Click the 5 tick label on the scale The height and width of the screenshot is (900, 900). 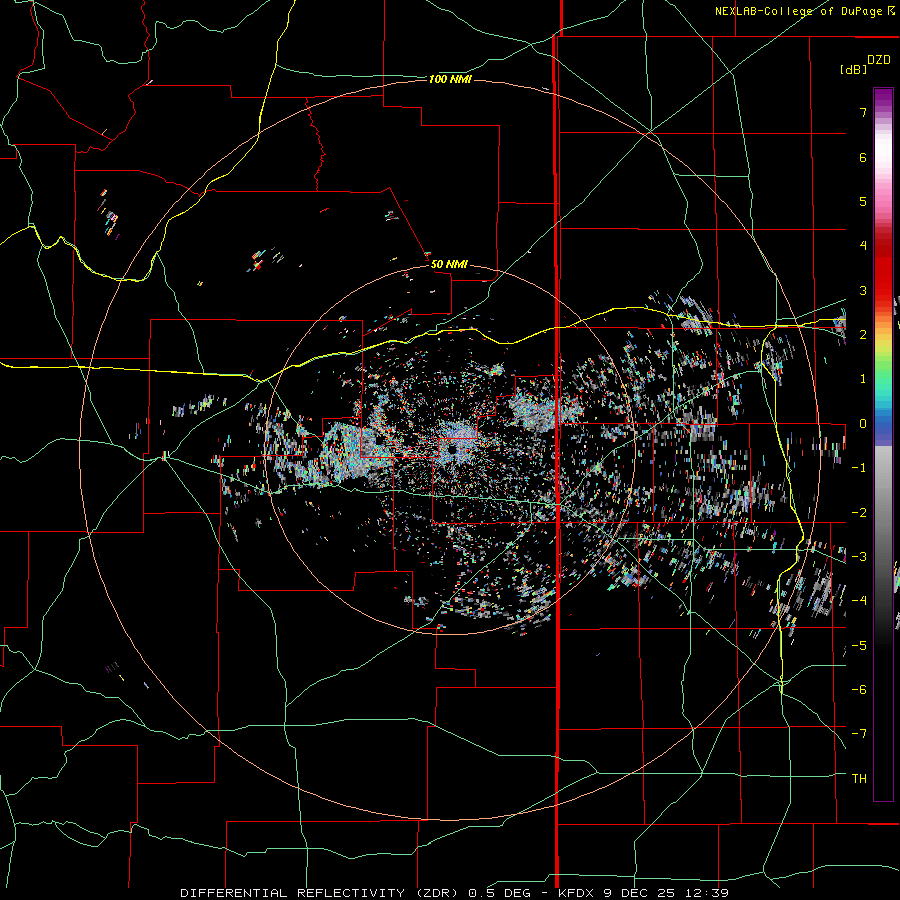[863, 201]
